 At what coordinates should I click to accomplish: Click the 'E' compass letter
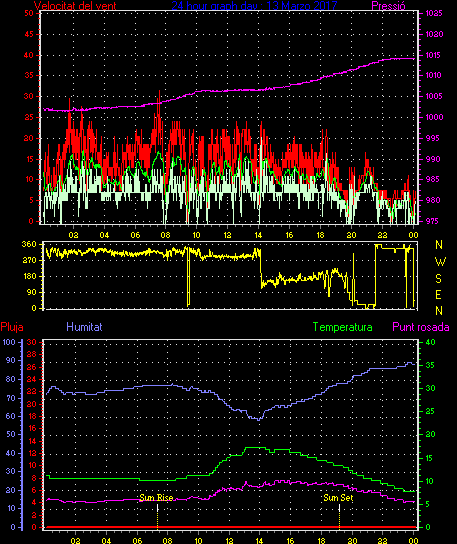tap(438, 295)
